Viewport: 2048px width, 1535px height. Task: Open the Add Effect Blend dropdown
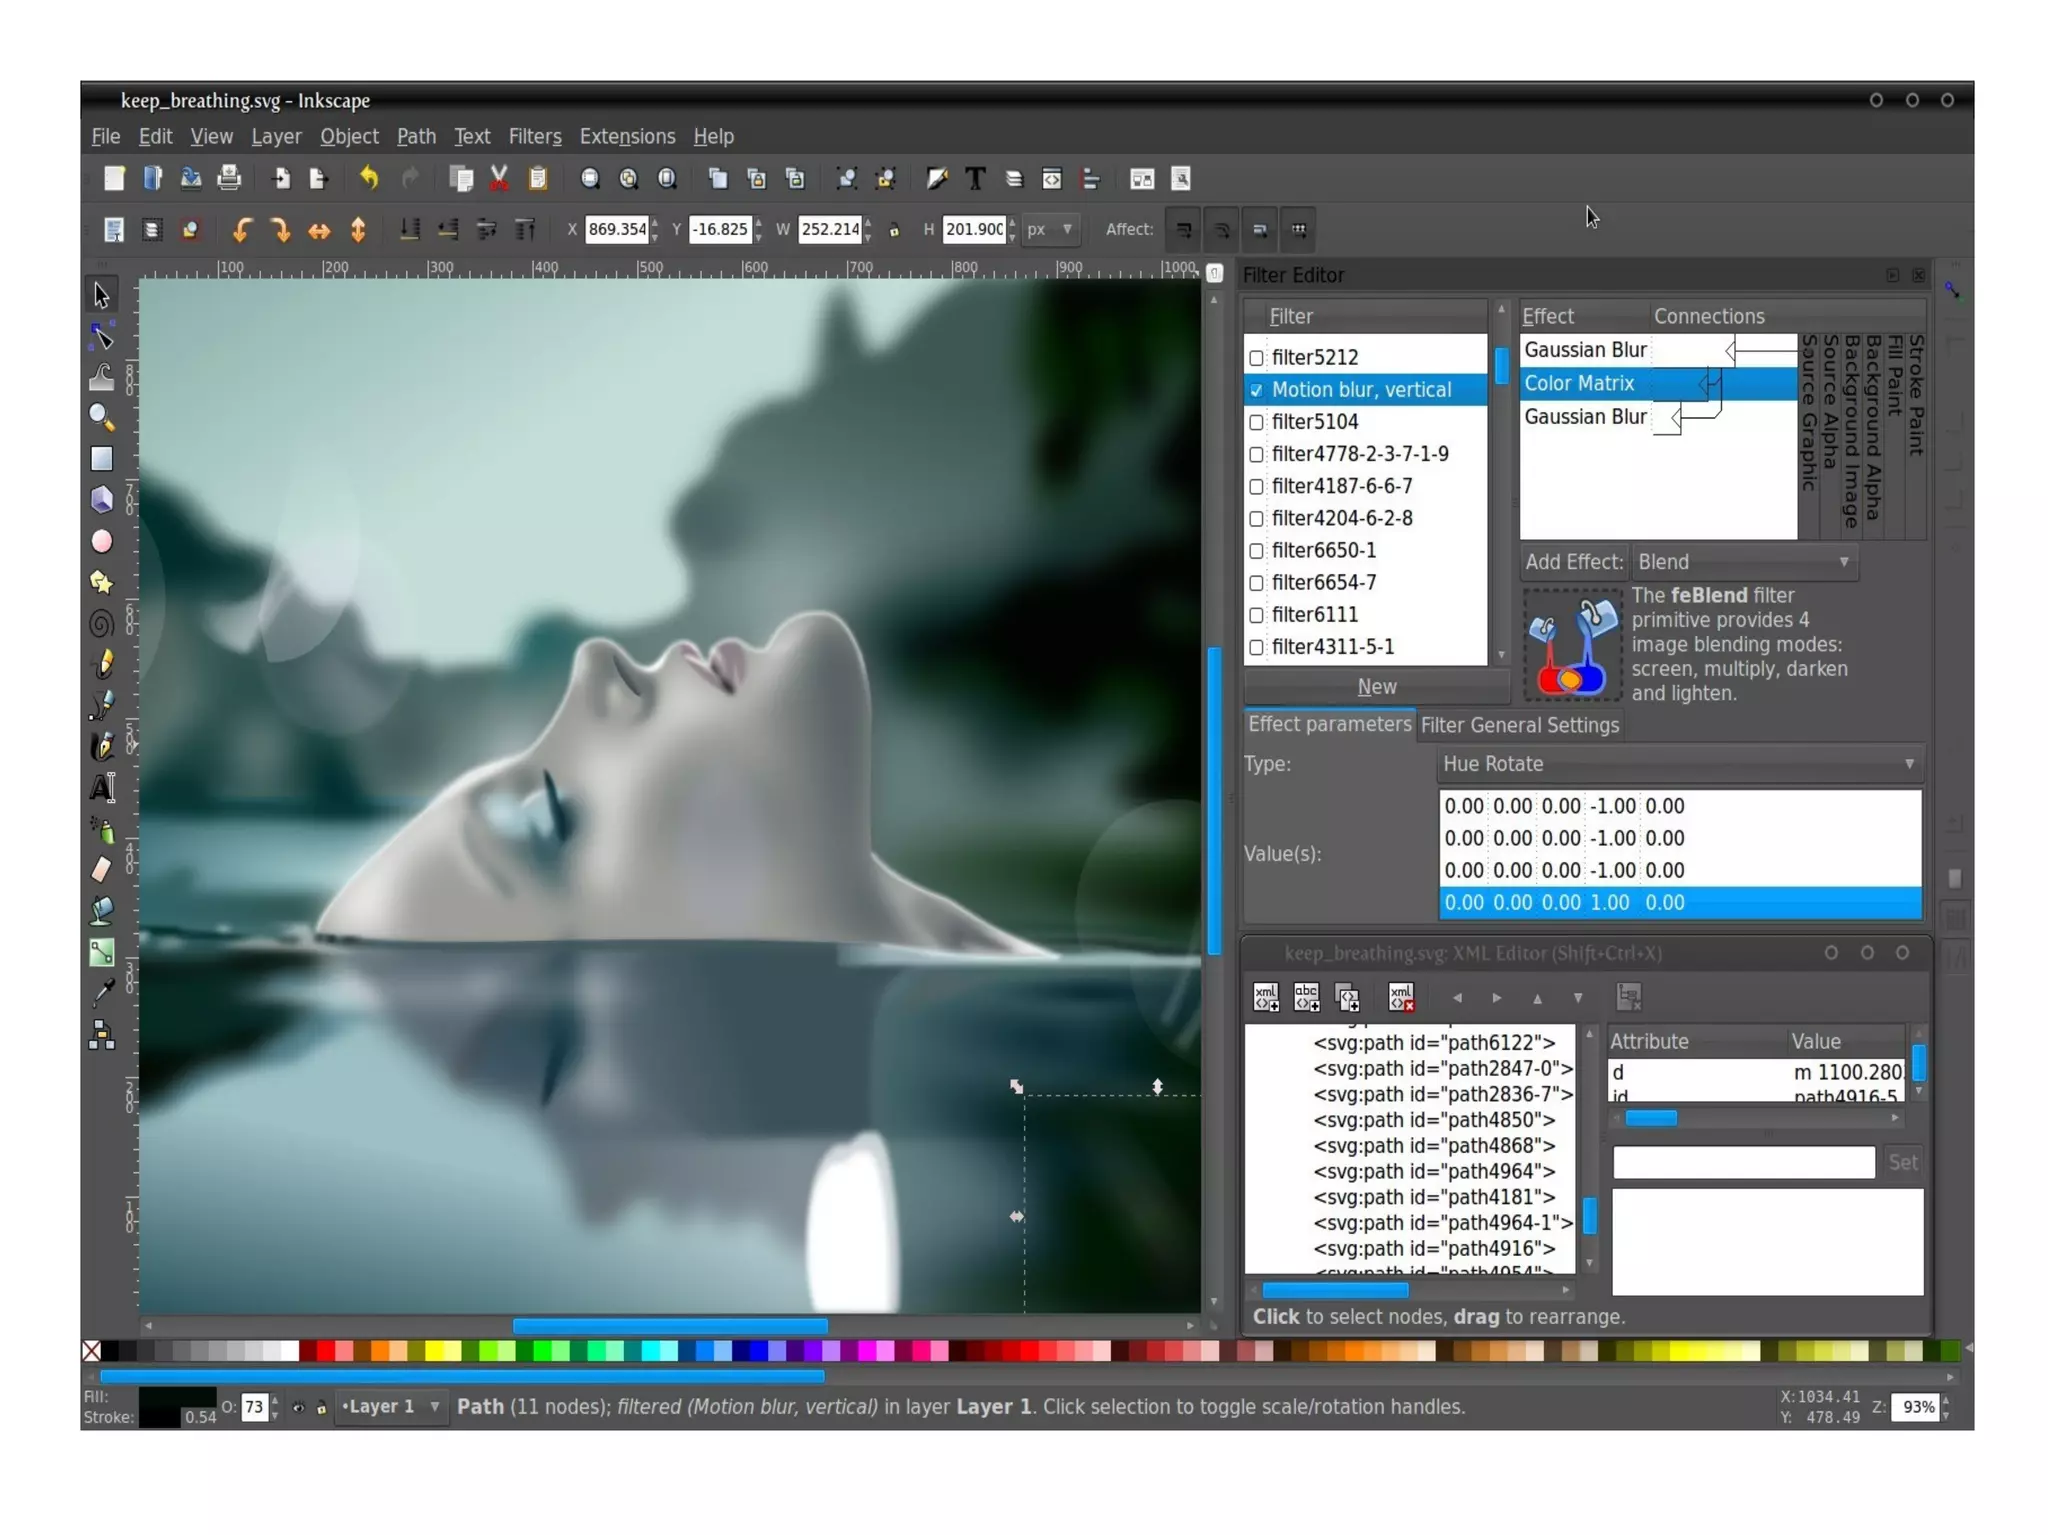point(1743,562)
